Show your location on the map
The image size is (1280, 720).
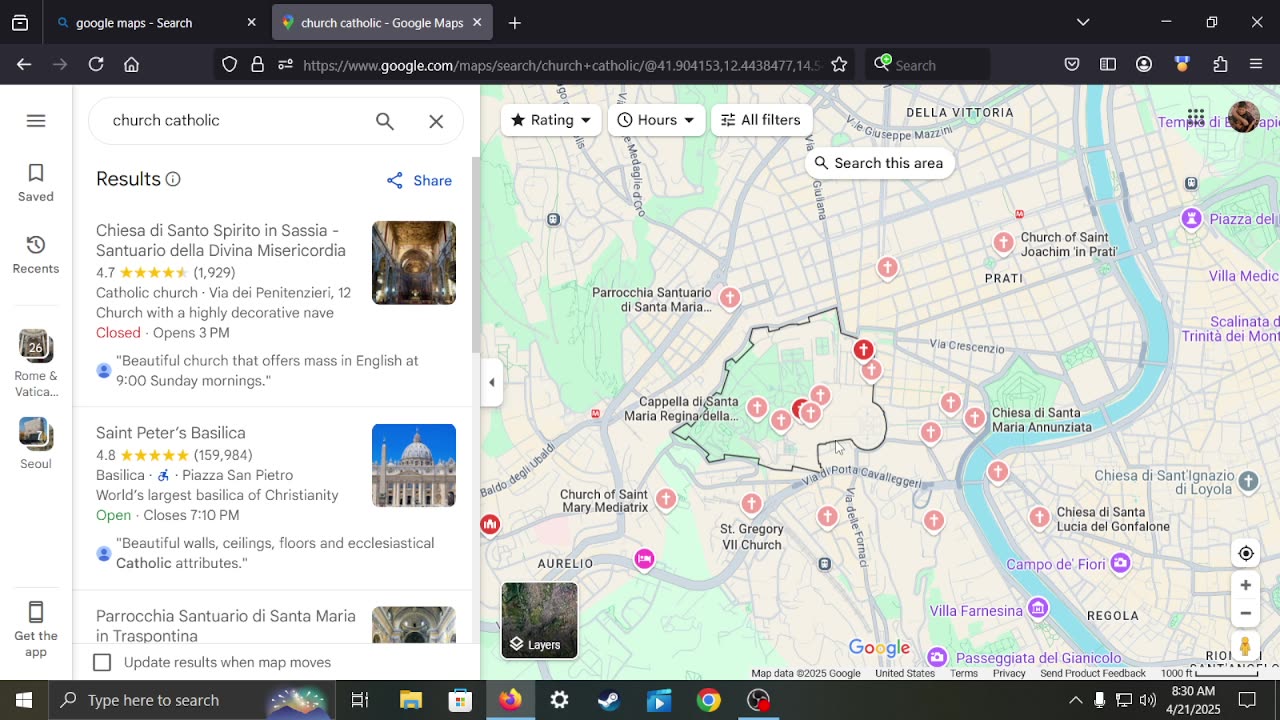coord(1245,554)
